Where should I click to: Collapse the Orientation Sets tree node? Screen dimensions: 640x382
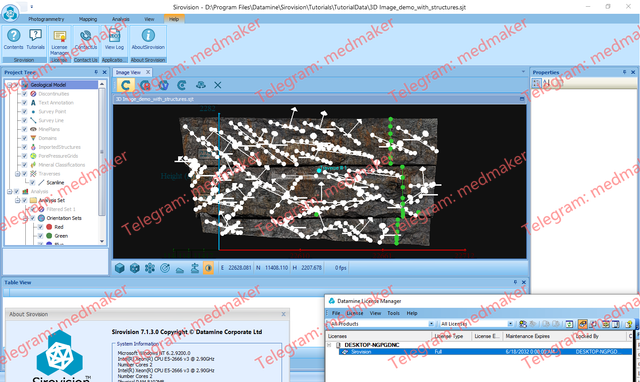25,218
